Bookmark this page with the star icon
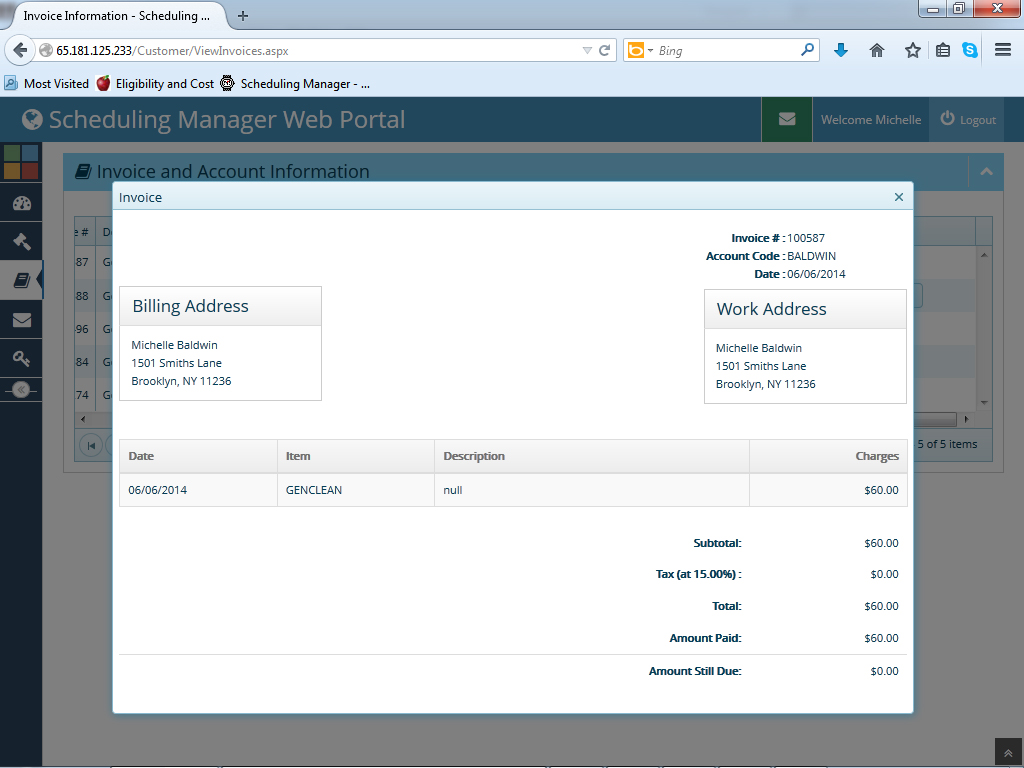 pyautogui.click(x=912, y=50)
